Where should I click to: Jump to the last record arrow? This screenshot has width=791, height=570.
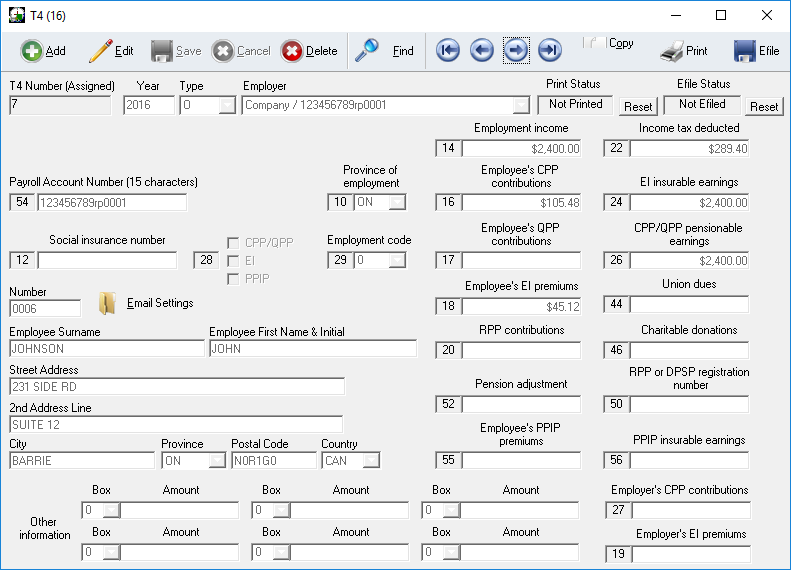tap(549, 51)
